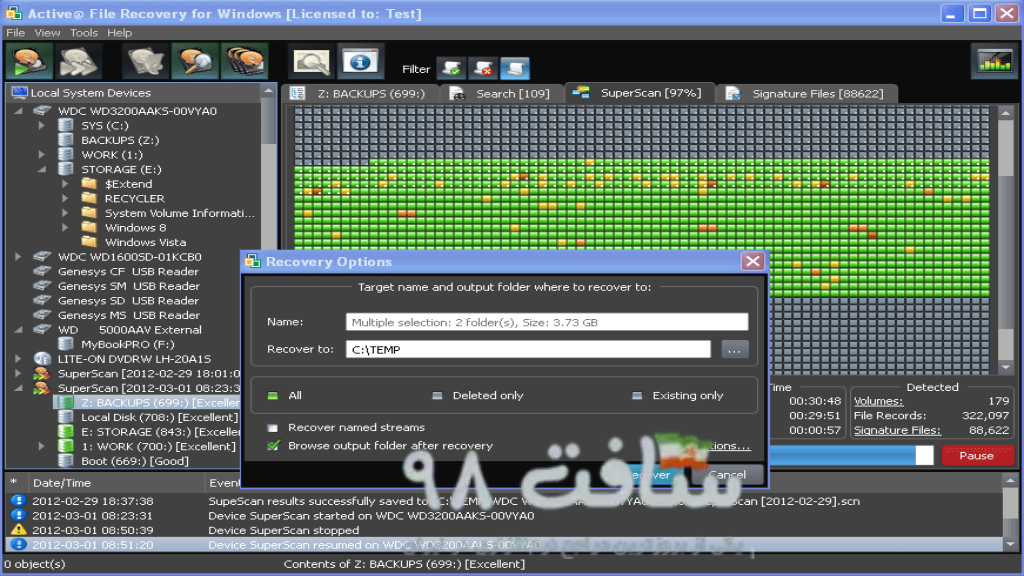Collapse the STORAGE (E:) volume
Image resolution: width=1024 pixels, height=576 pixels.
coord(42,169)
